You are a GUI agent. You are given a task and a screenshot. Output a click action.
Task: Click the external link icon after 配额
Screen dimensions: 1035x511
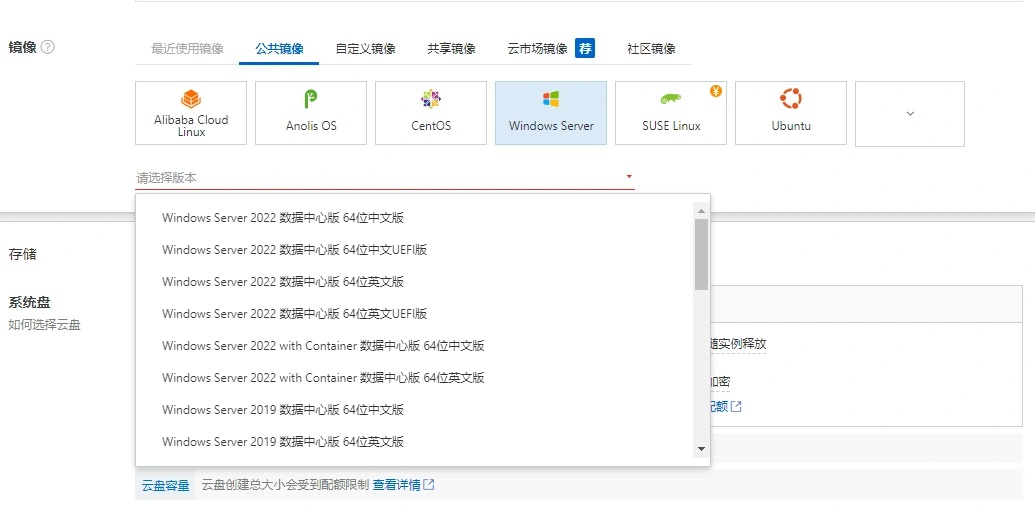pyautogui.click(x=736, y=407)
